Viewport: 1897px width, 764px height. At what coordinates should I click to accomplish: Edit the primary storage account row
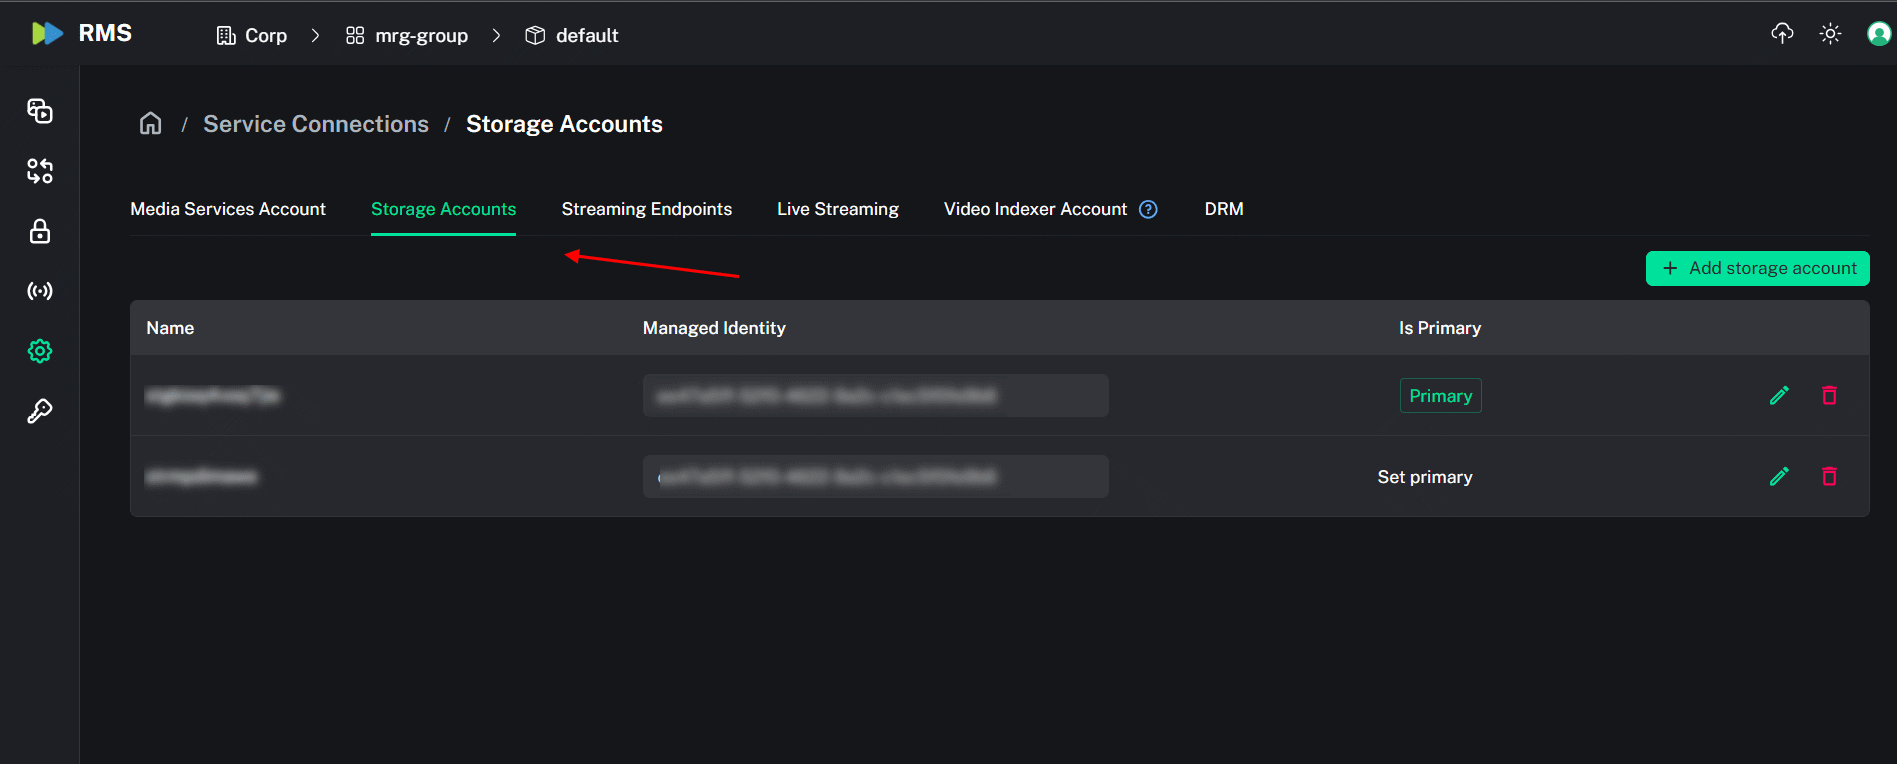point(1779,395)
